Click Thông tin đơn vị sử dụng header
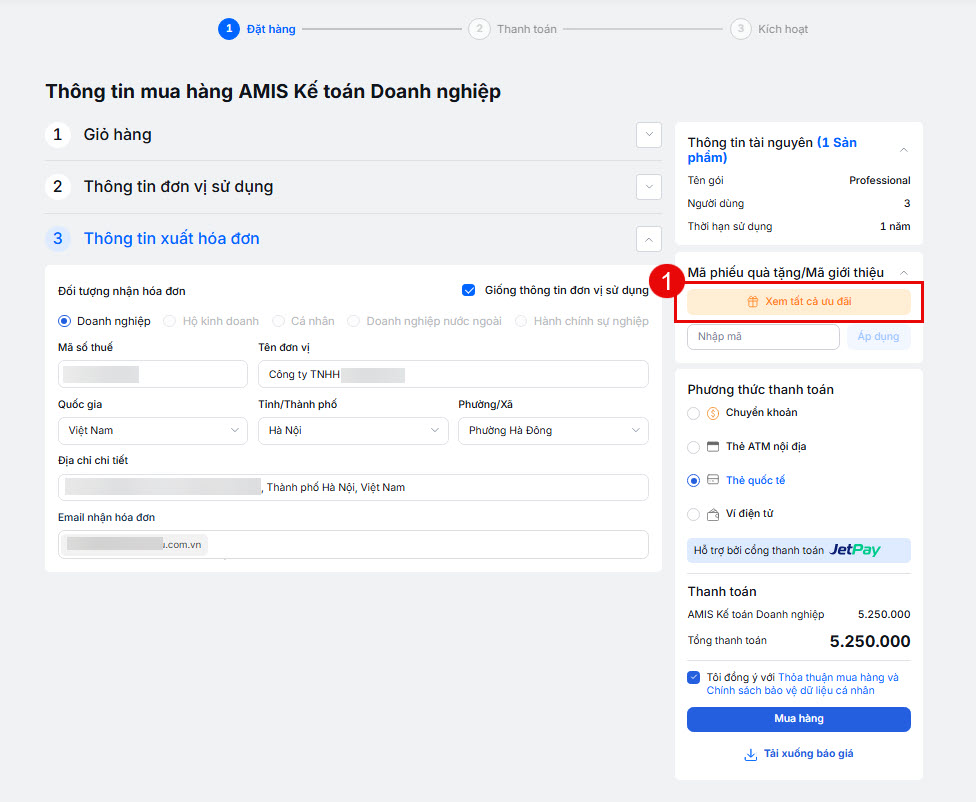Viewport: 976px width, 802px height. click(179, 187)
